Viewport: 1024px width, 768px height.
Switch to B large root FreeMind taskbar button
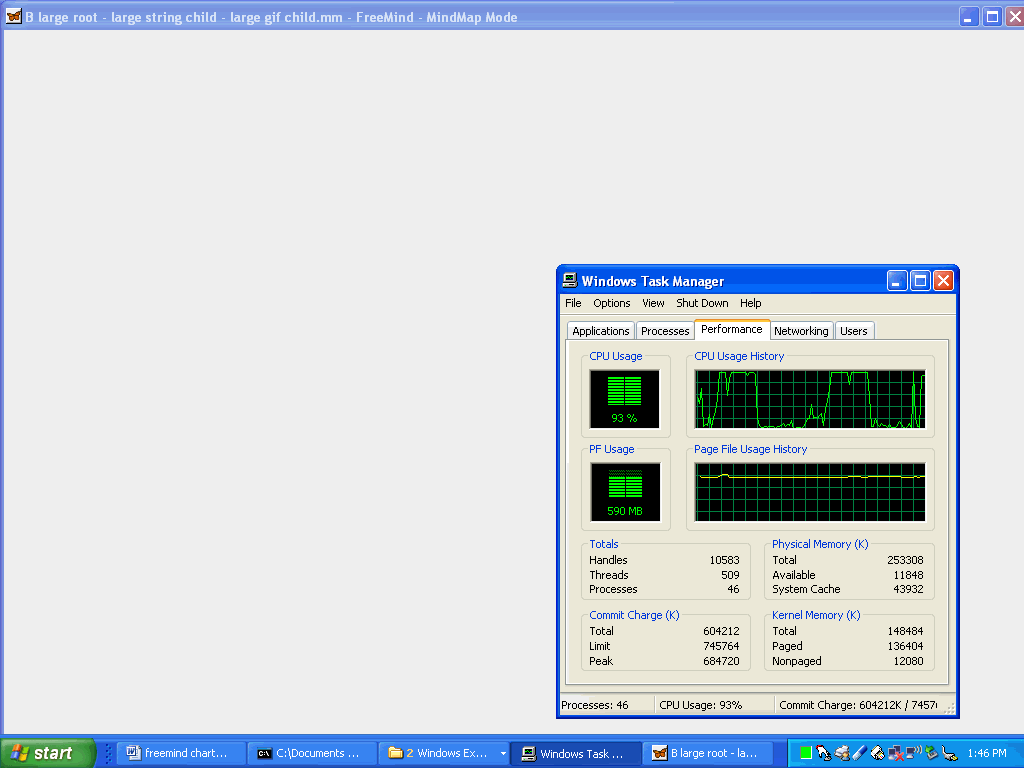click(707, 753)
